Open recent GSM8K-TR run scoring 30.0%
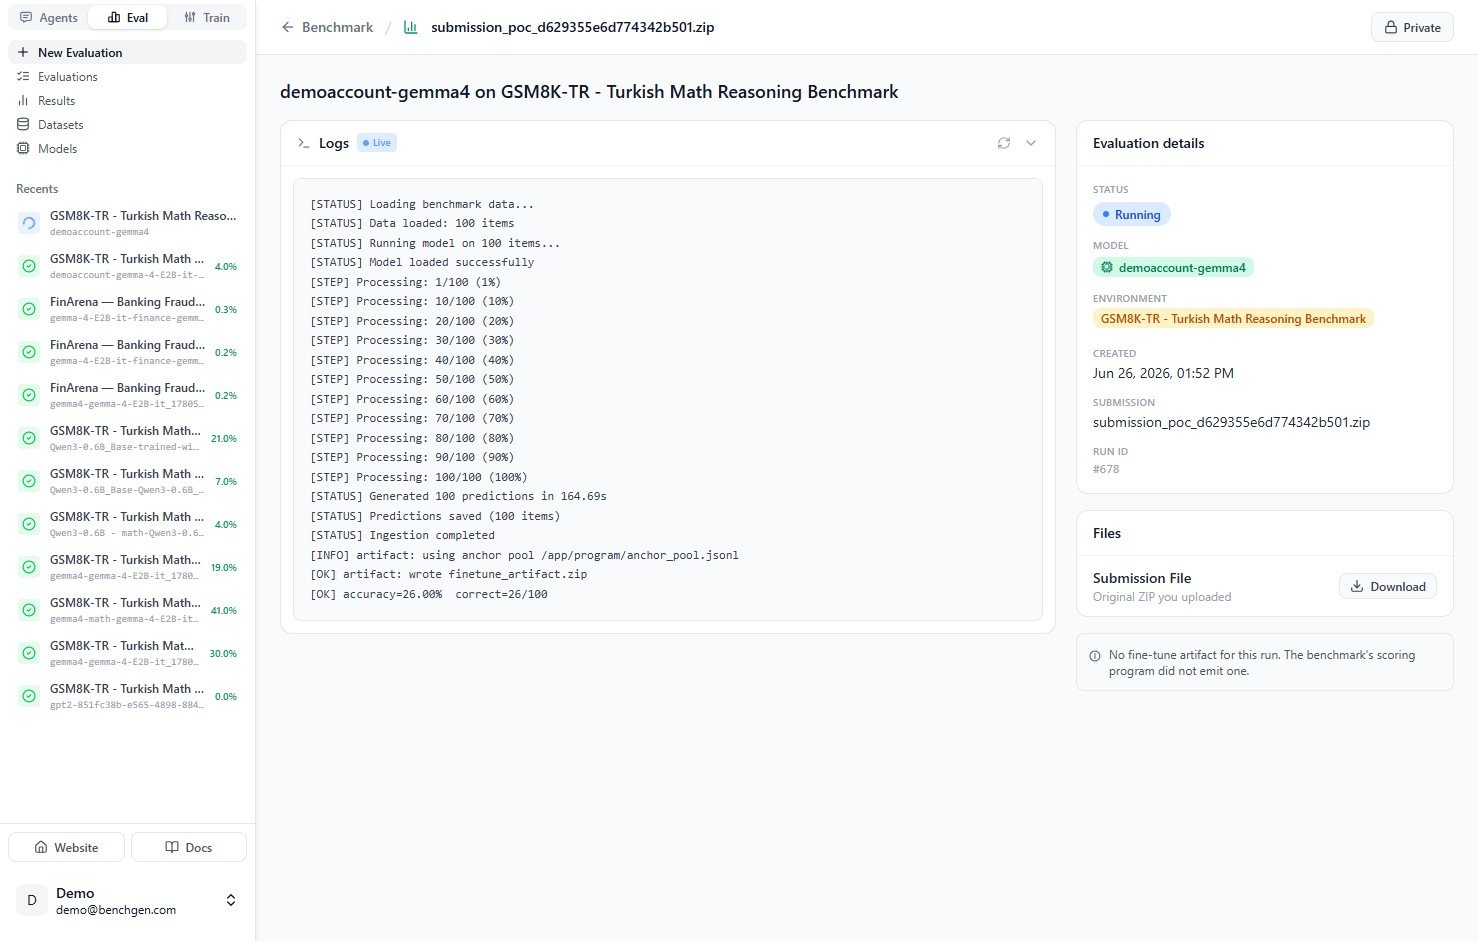The height and width of the screenshot is (941, 1478). click(x=127, y=653)
